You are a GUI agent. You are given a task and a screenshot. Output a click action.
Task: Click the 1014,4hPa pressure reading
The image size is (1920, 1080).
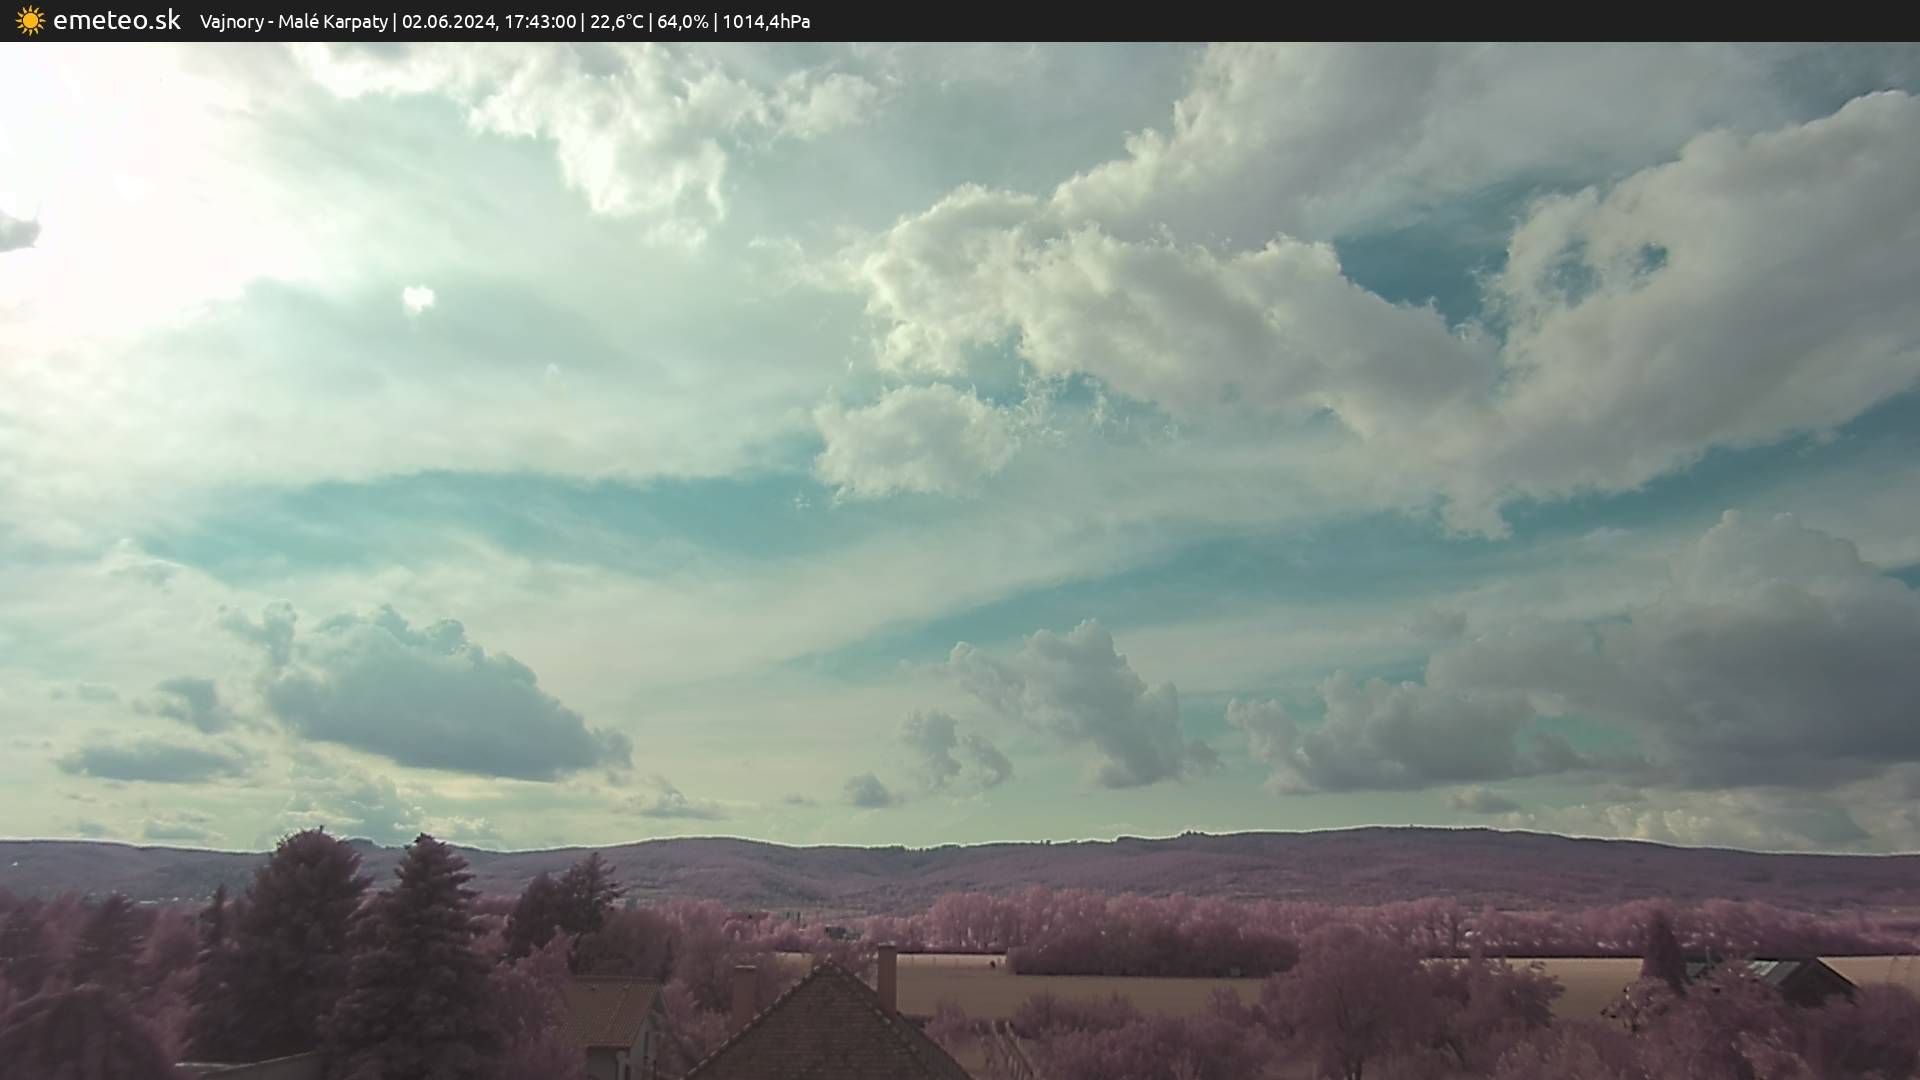[766, 21]
